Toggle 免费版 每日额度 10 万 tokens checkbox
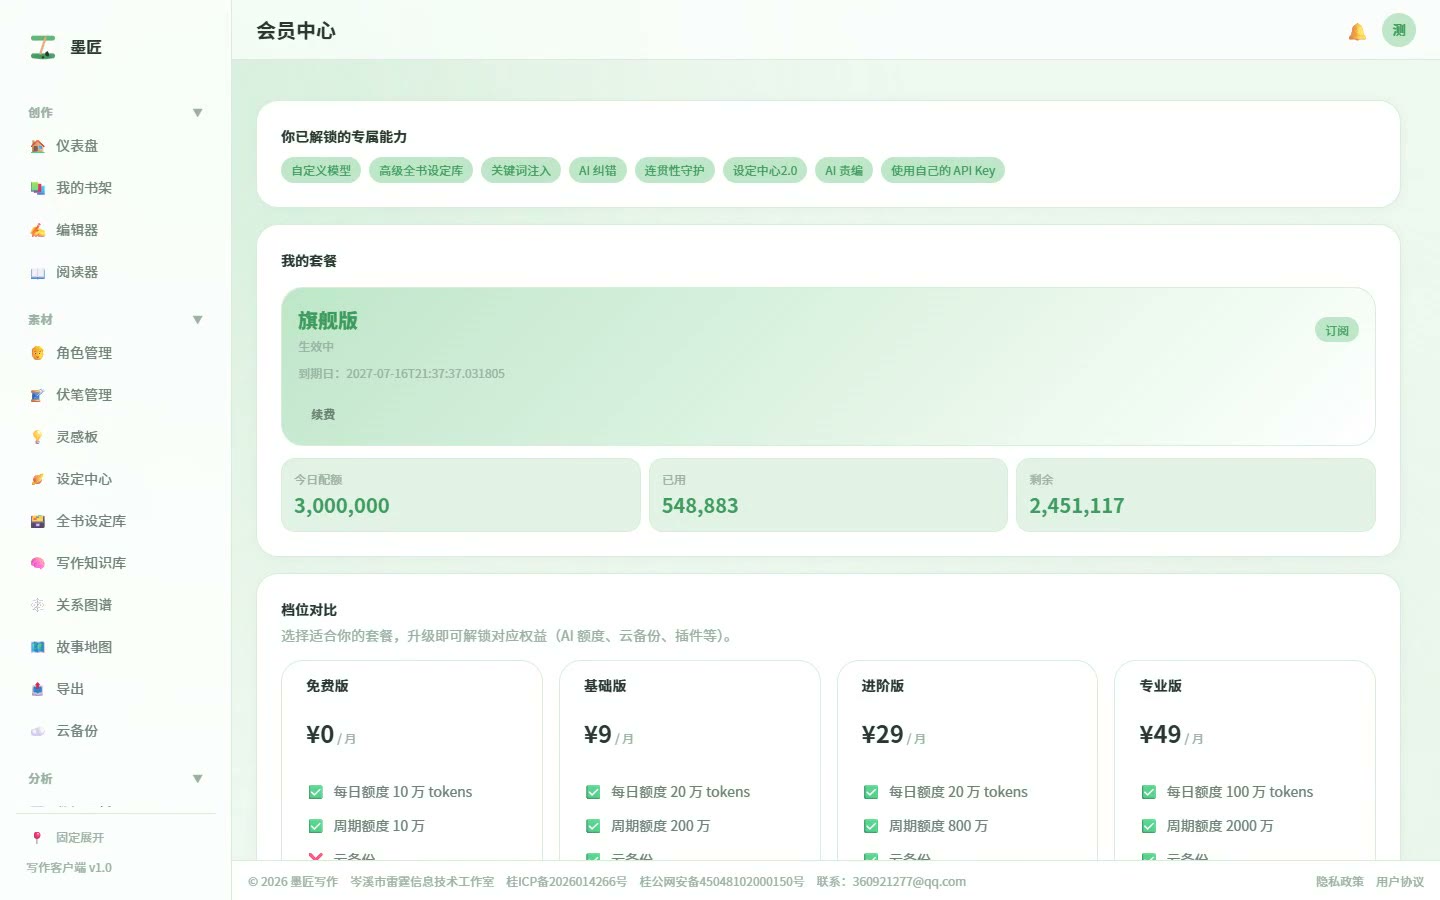The image size is (1440, 900). pos(315,792)
